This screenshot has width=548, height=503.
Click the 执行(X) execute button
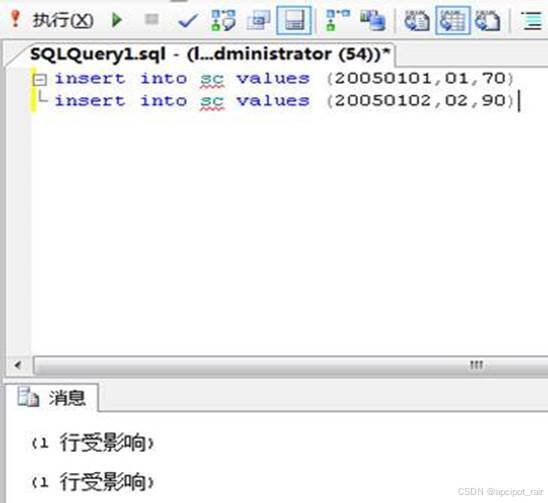[x=63, y=20]
